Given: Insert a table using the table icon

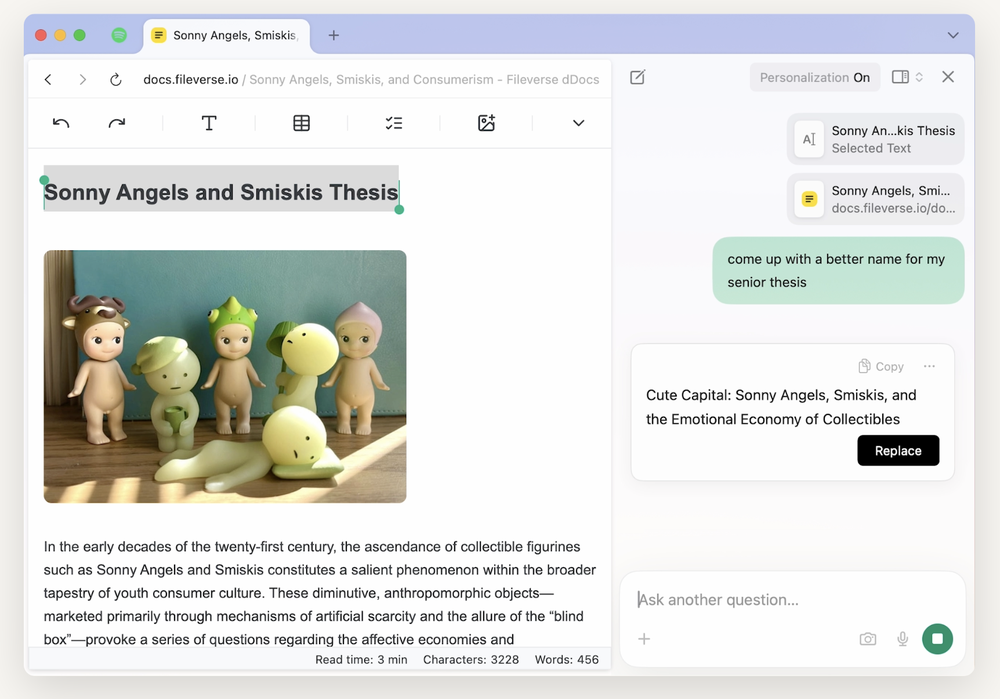Looking at the screenshot, I should [301, 122].
